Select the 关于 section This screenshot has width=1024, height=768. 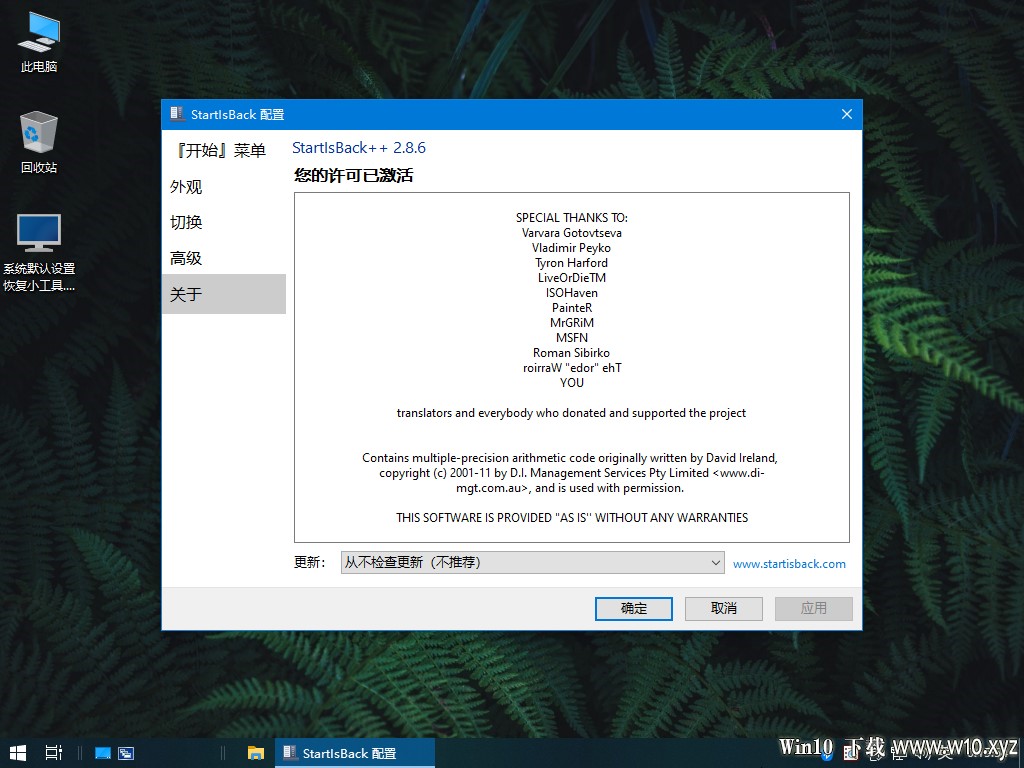[x=224, y=294]
